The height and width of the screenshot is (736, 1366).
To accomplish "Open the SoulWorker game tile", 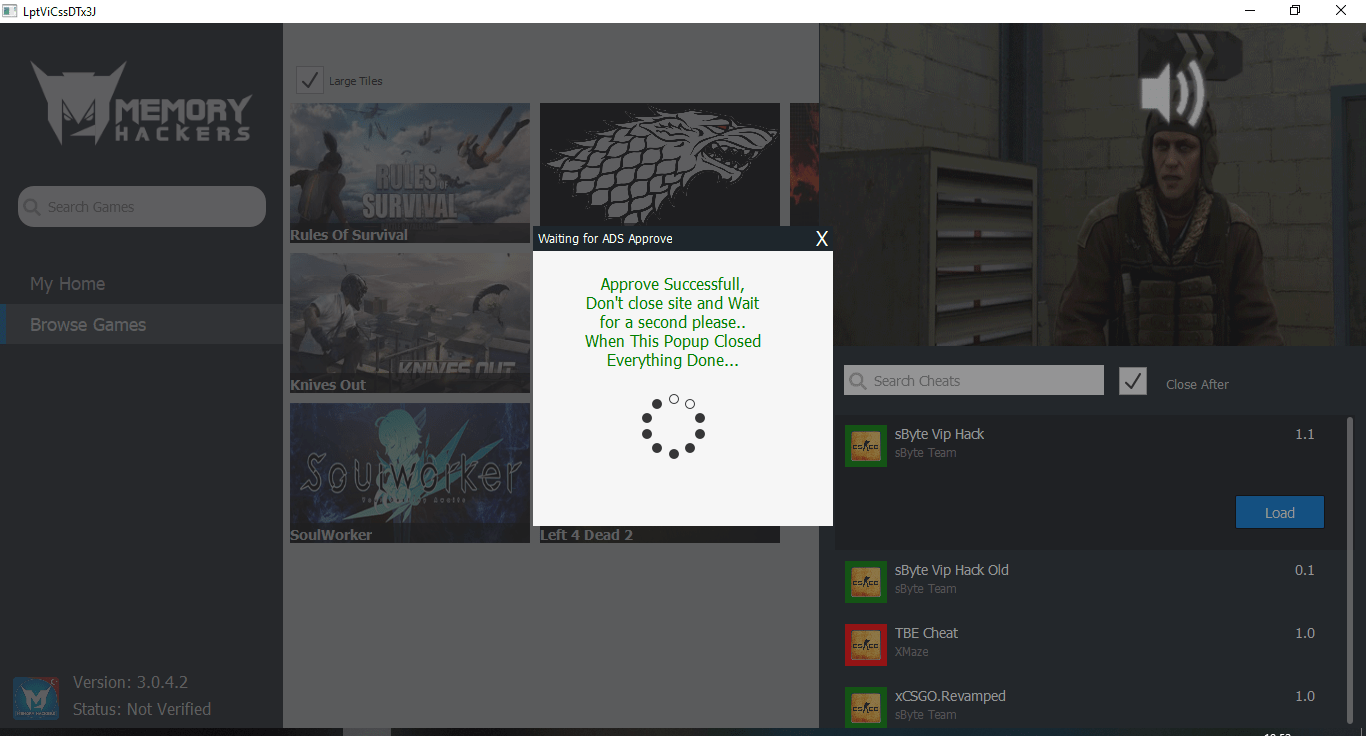I will 410,473.
